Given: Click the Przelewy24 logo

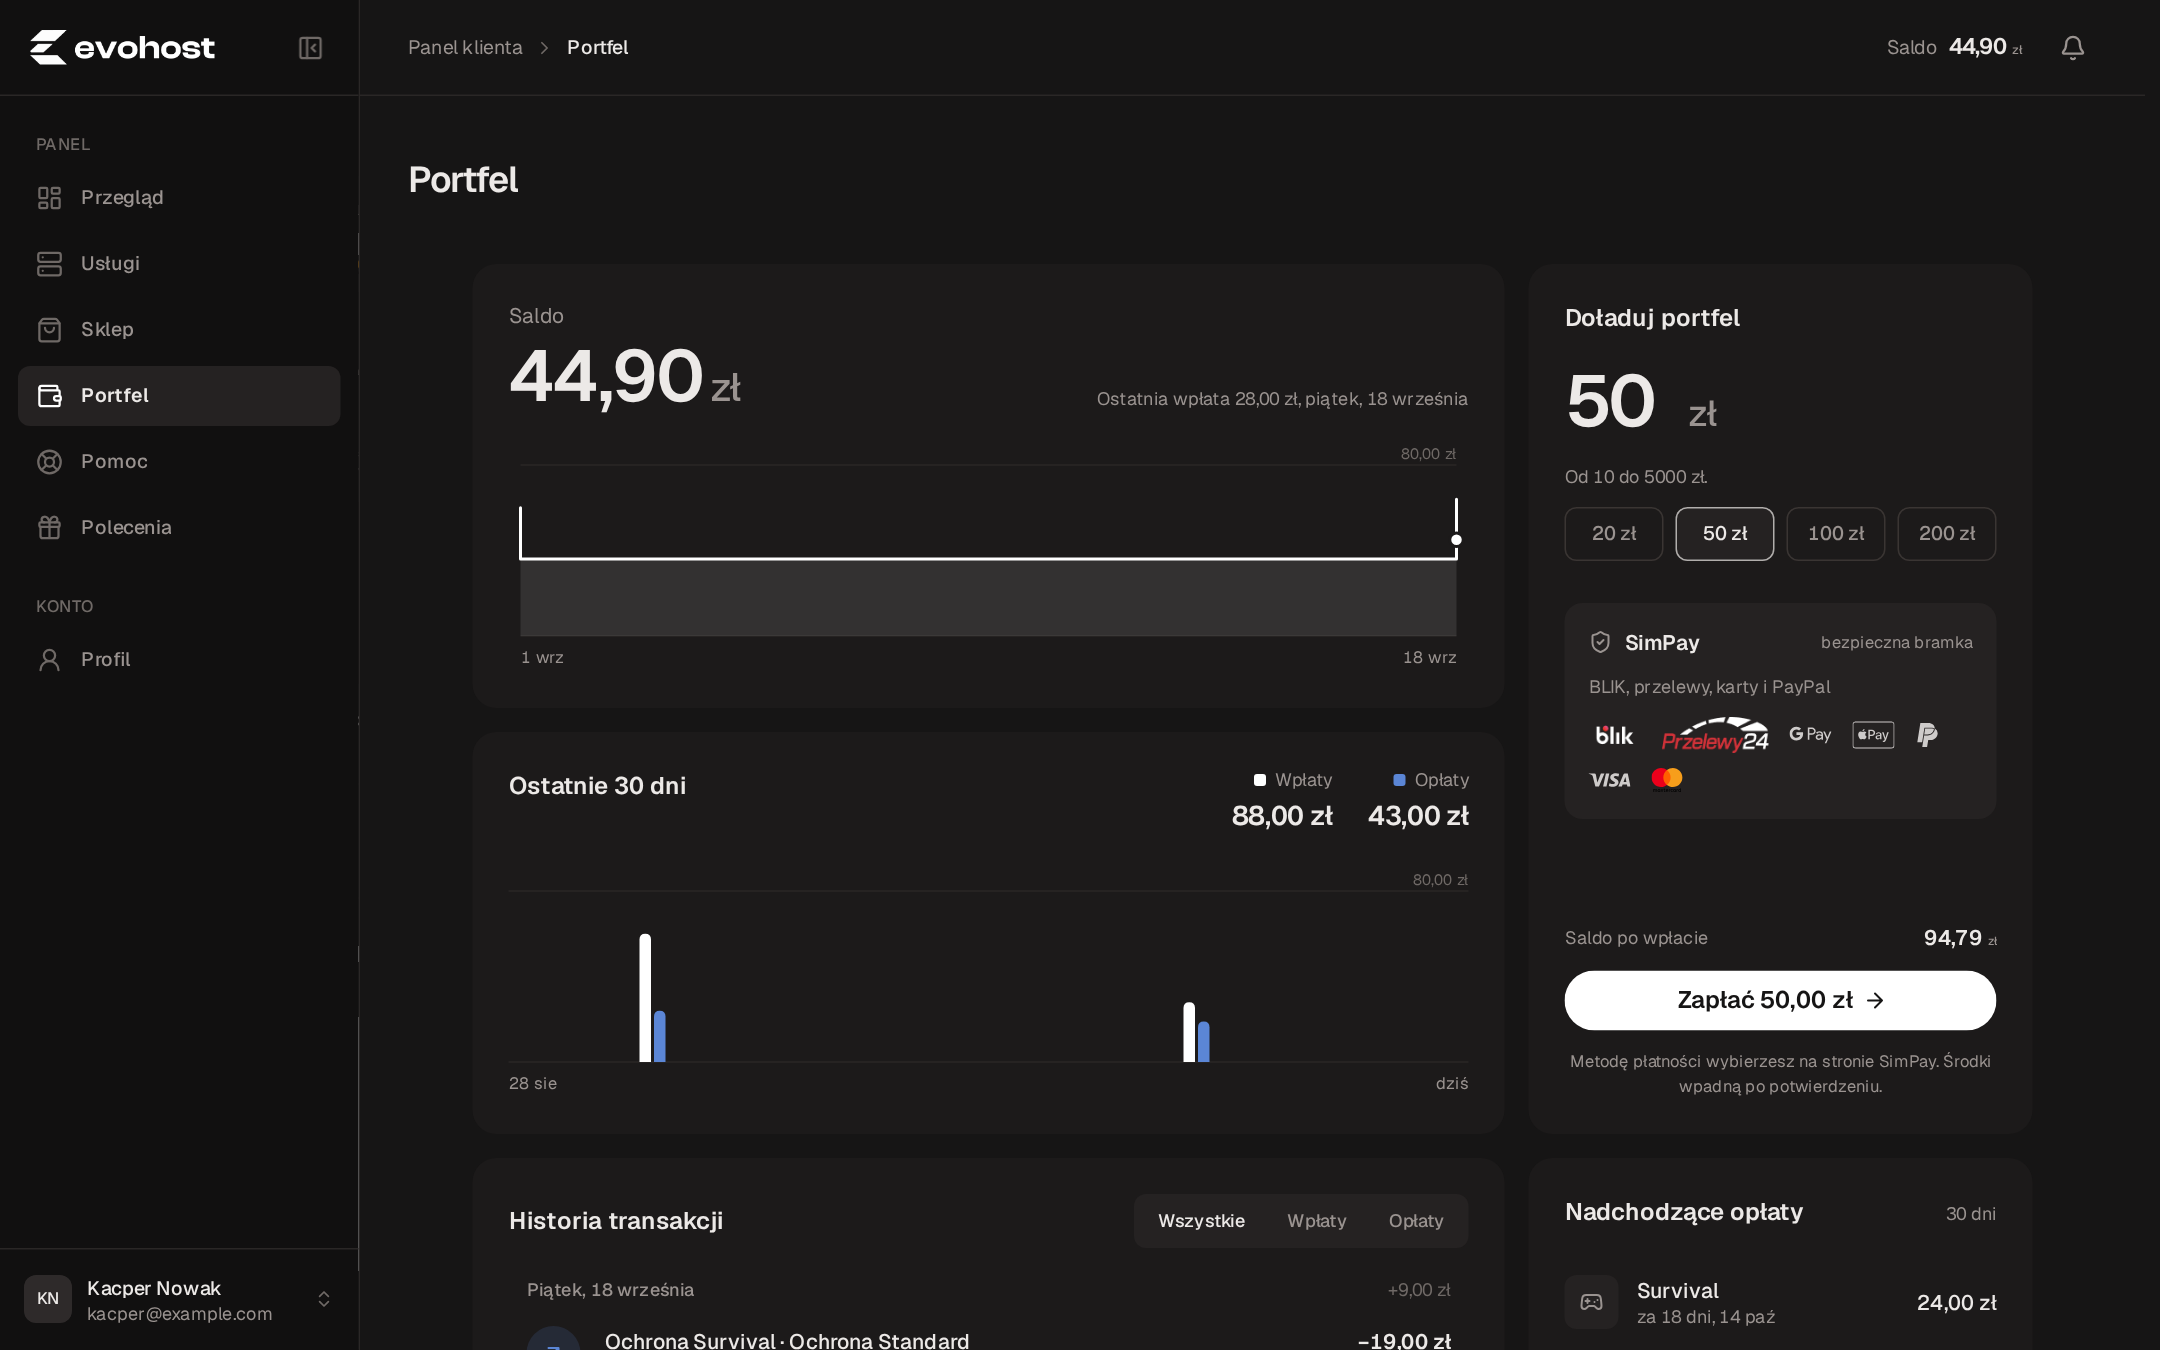Looking at the screenshot, I should [x=1715, y=735].
